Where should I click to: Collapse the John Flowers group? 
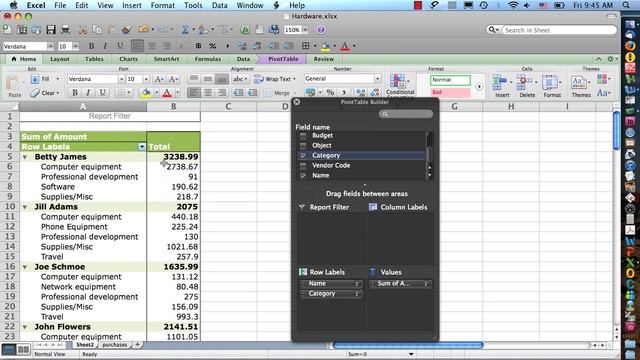click(25, 327)
